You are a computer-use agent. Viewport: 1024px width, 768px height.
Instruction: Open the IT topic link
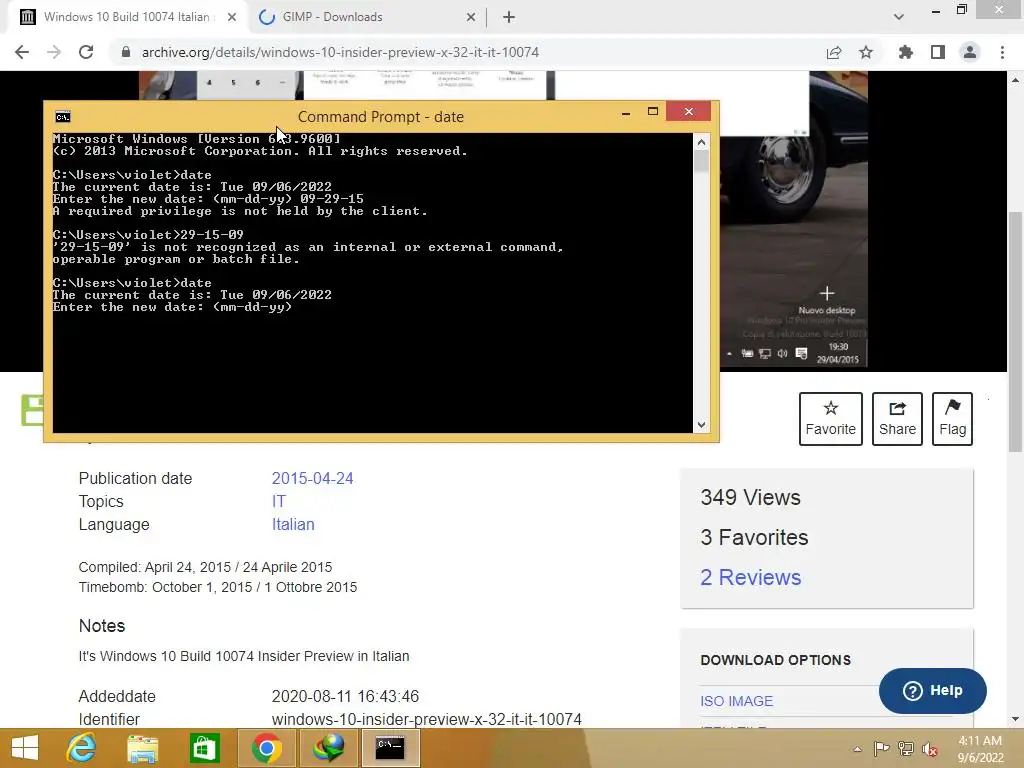pos(279,502)
